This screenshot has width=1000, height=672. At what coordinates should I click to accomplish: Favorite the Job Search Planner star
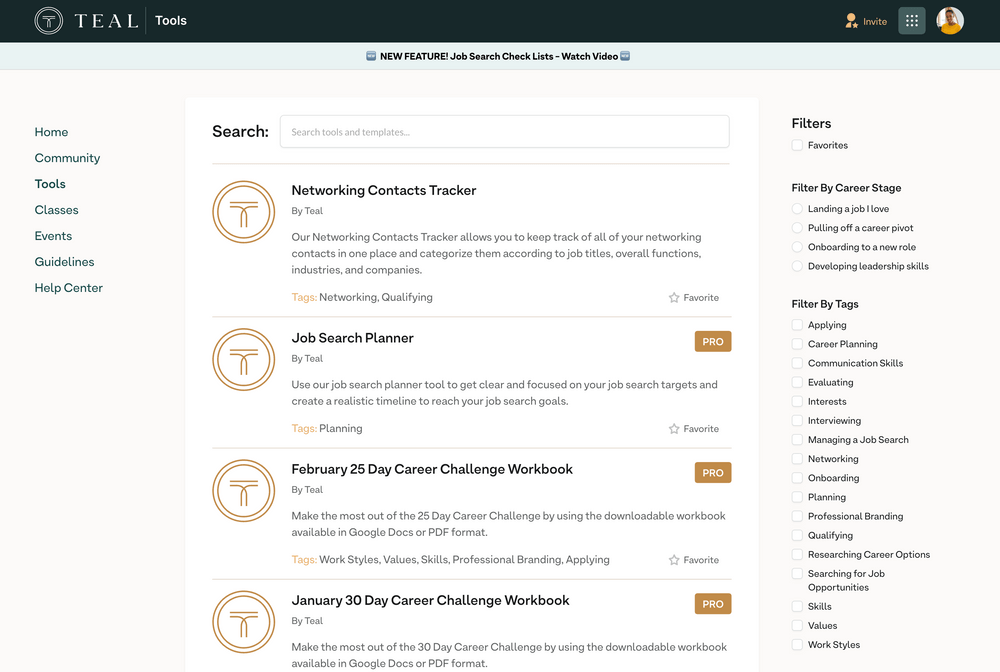pos(674,429)
